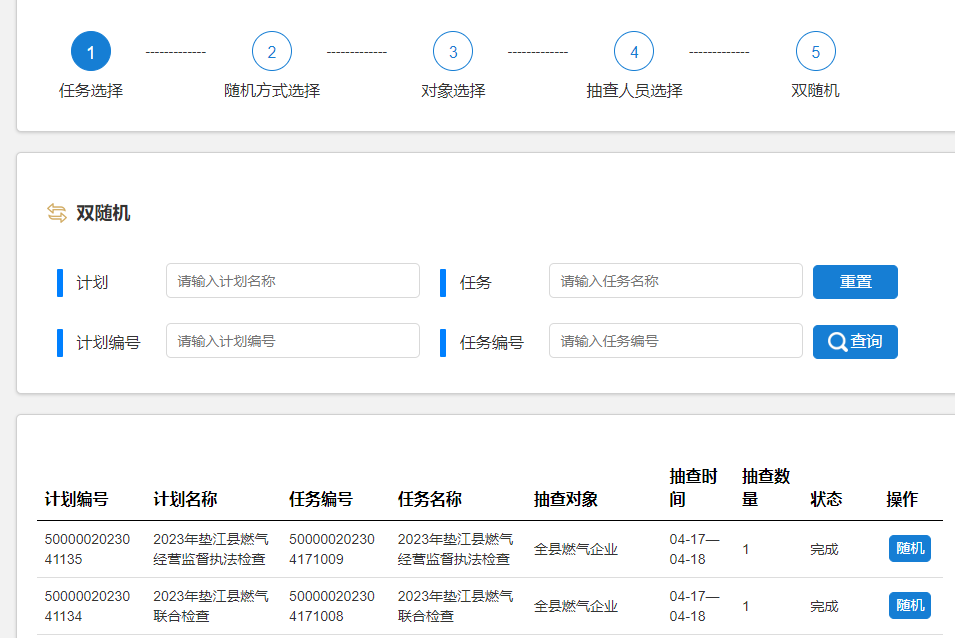Click the 计划编号 column header

pos(76,499)
